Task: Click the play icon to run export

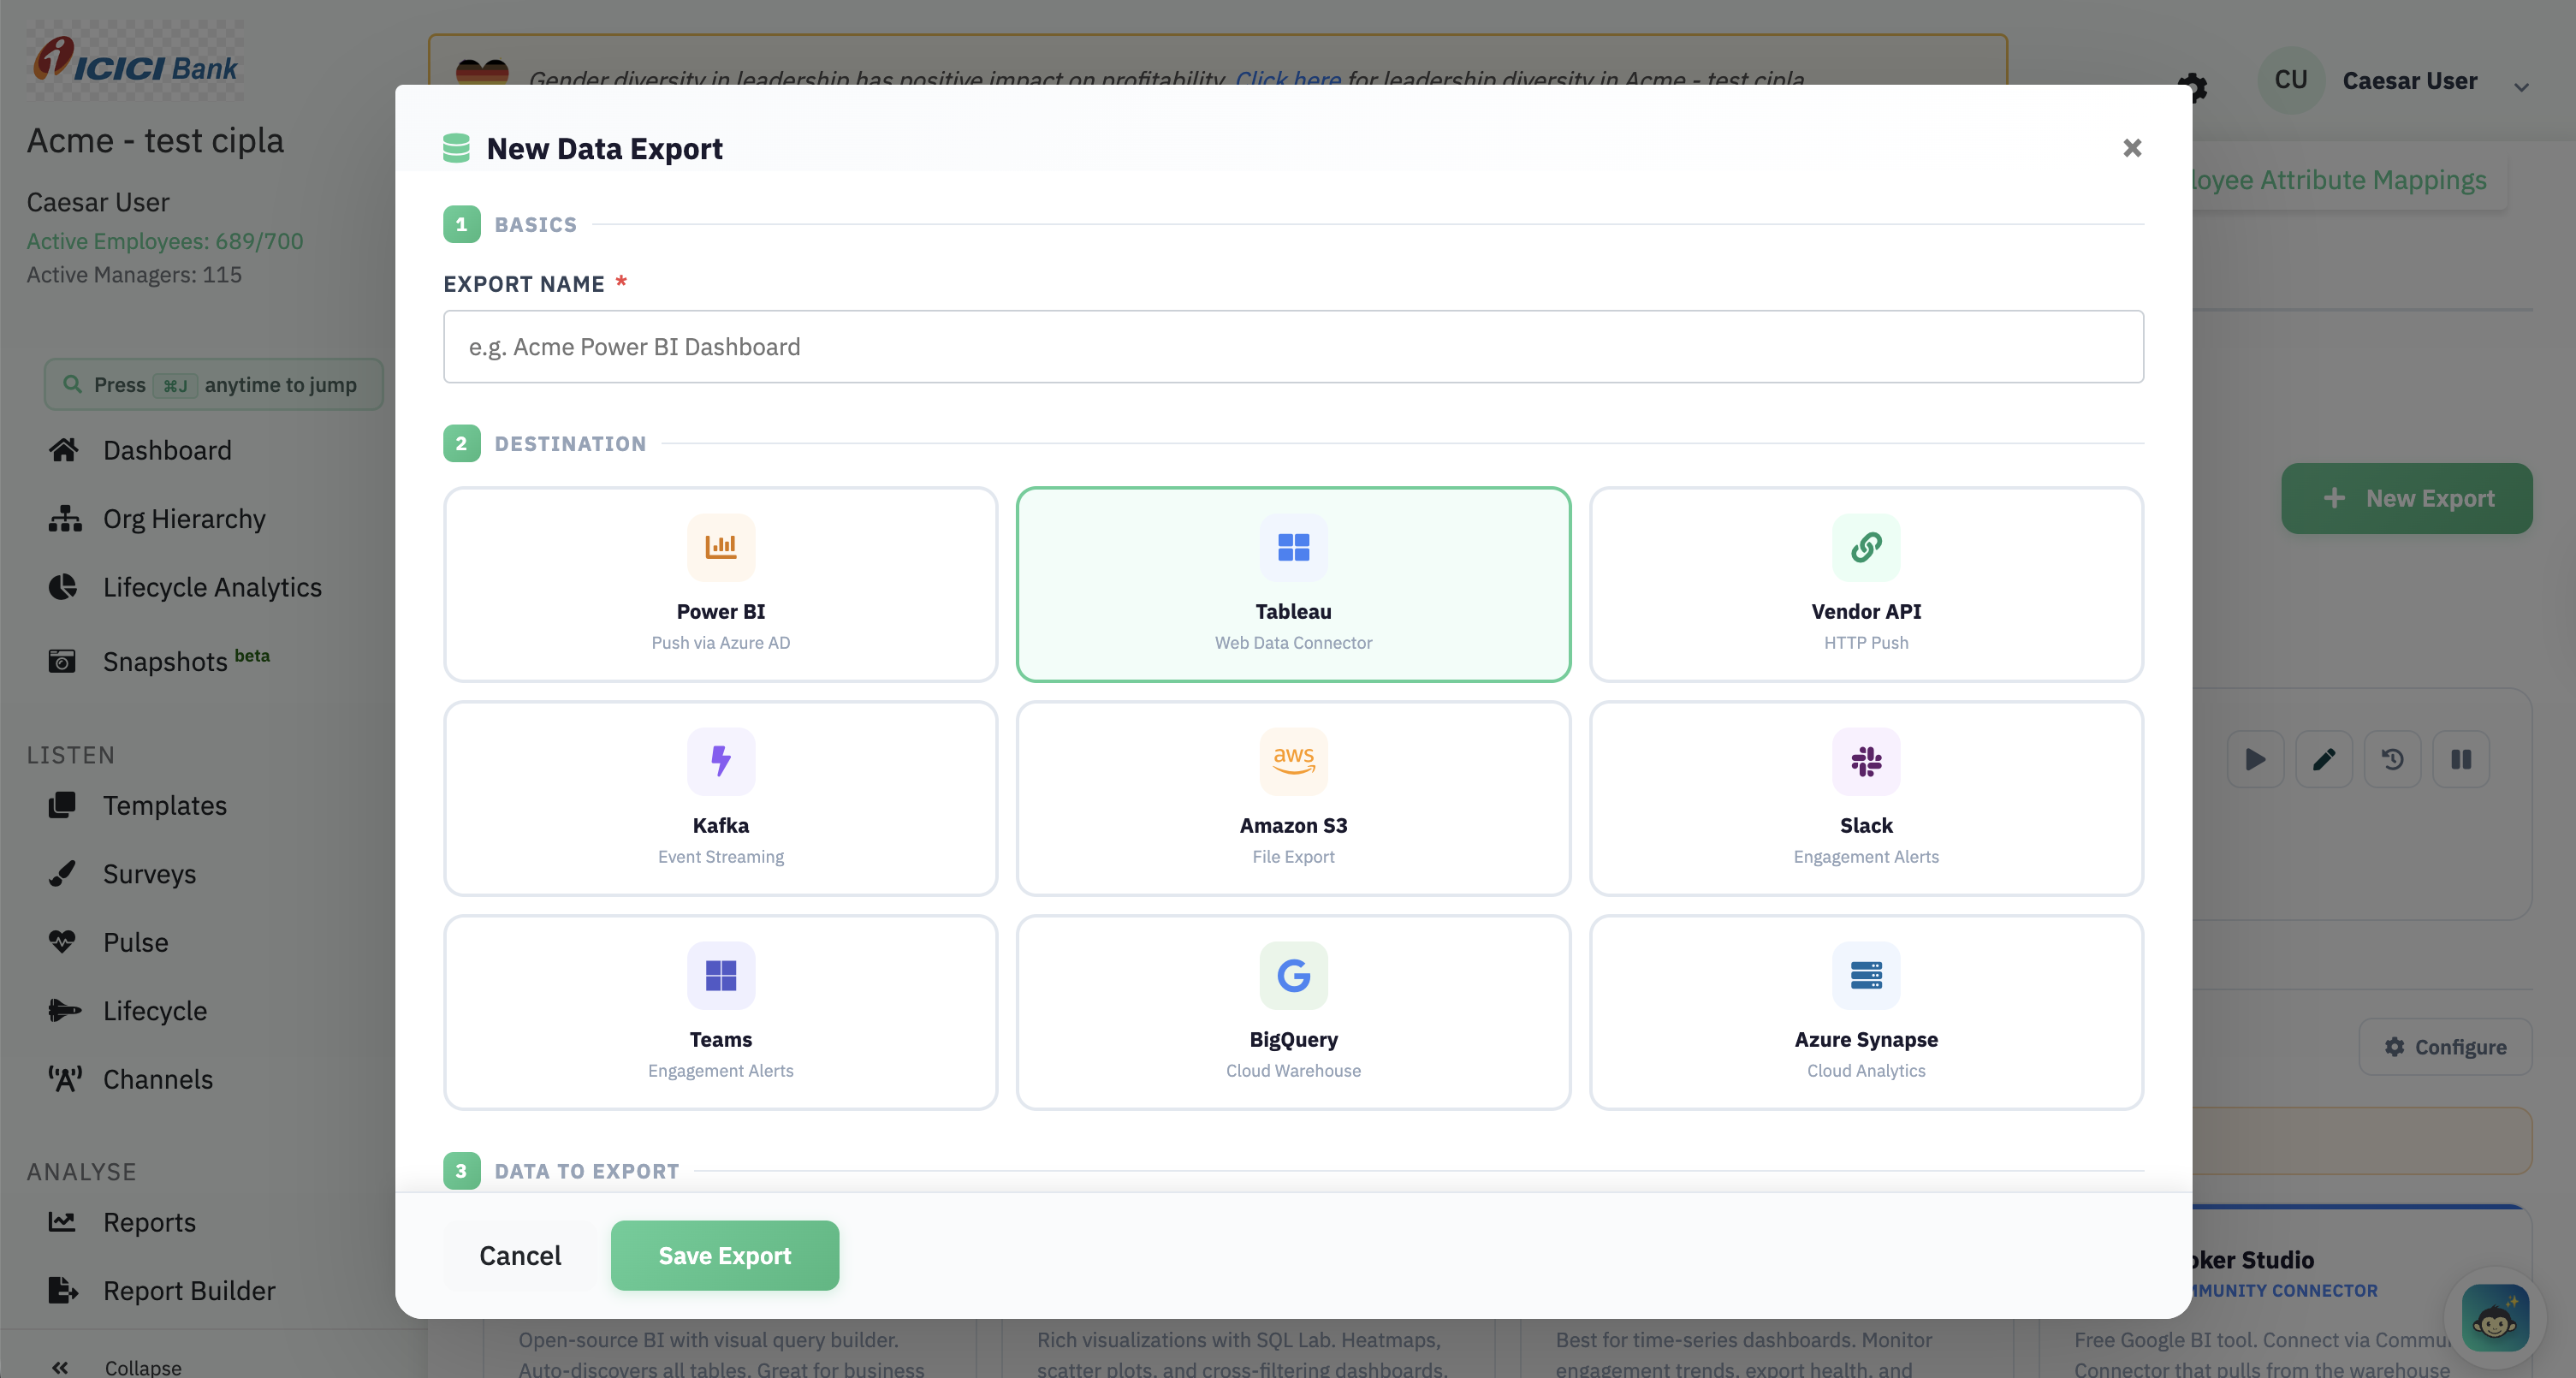Action: (2255, 760)
